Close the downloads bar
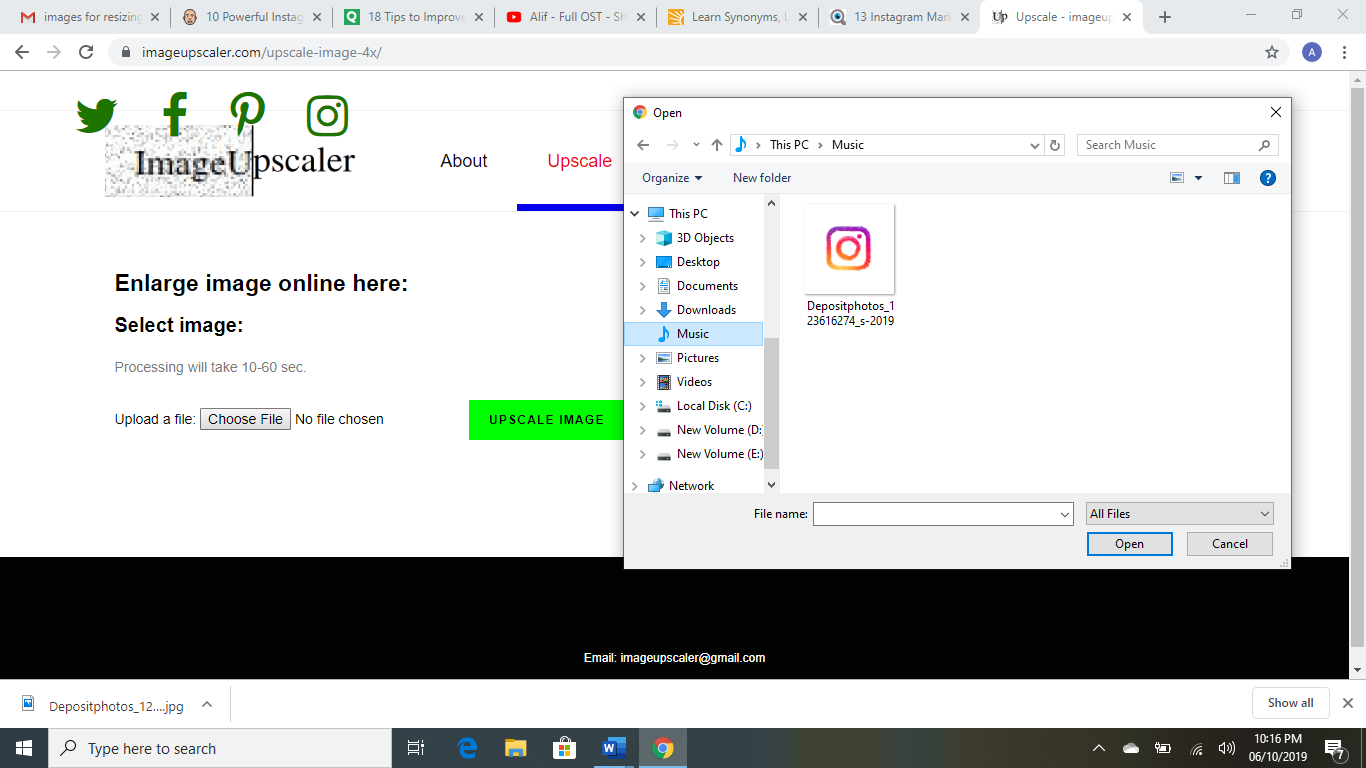The width and height of the screenshot is (1366, 768). (x=1347, y=703)
